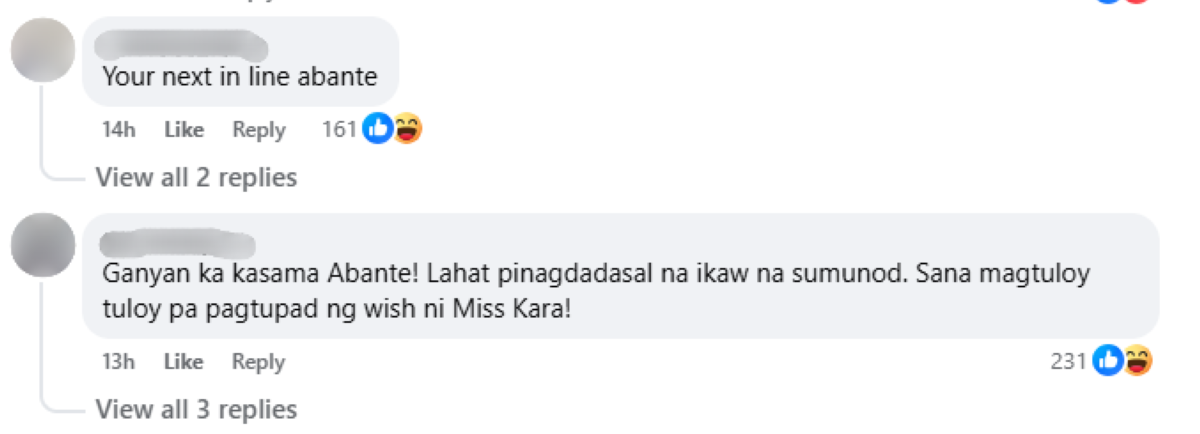
Task: Click the blue like reaction icon on first comment
Action: click(x=378, y=129)
